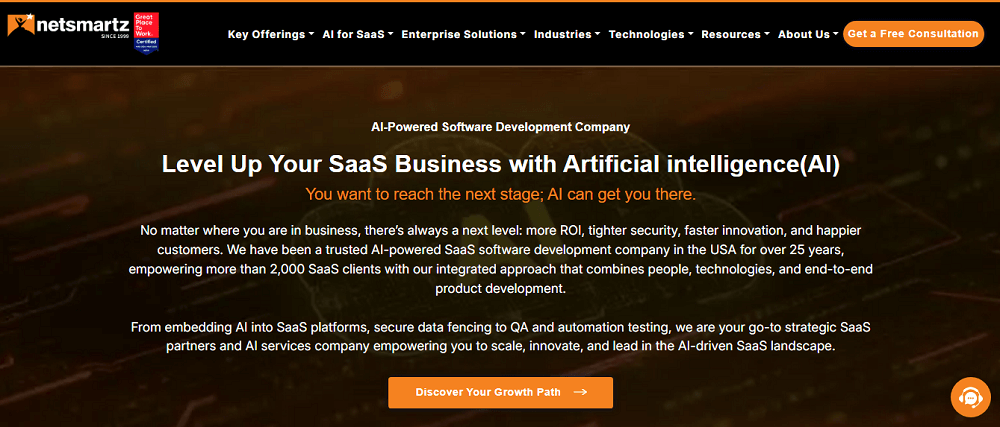The width and height of the screenshot is (1000, 427).
Task: Click the 'AI-Powered Software Development Company' subtitle
Action: 500,127
